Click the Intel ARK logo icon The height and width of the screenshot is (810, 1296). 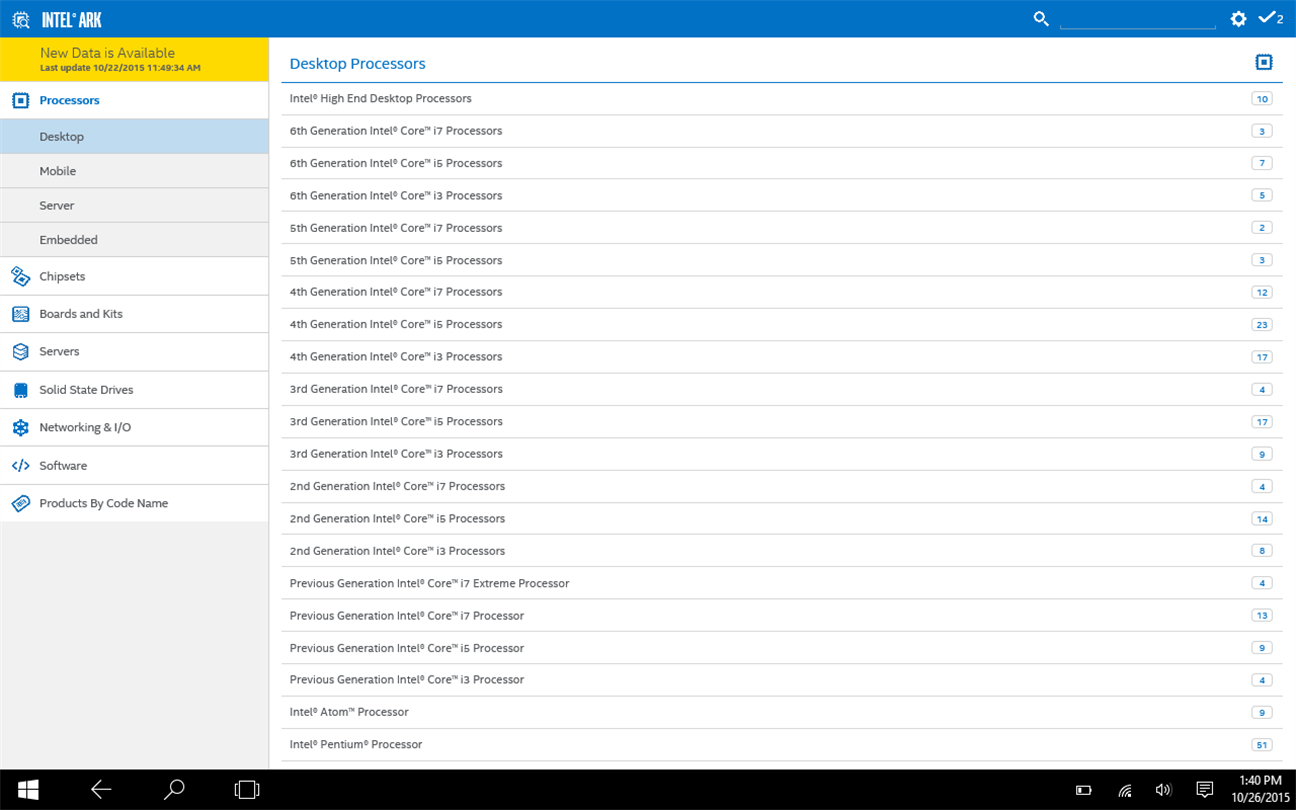[x=20, y=19]
